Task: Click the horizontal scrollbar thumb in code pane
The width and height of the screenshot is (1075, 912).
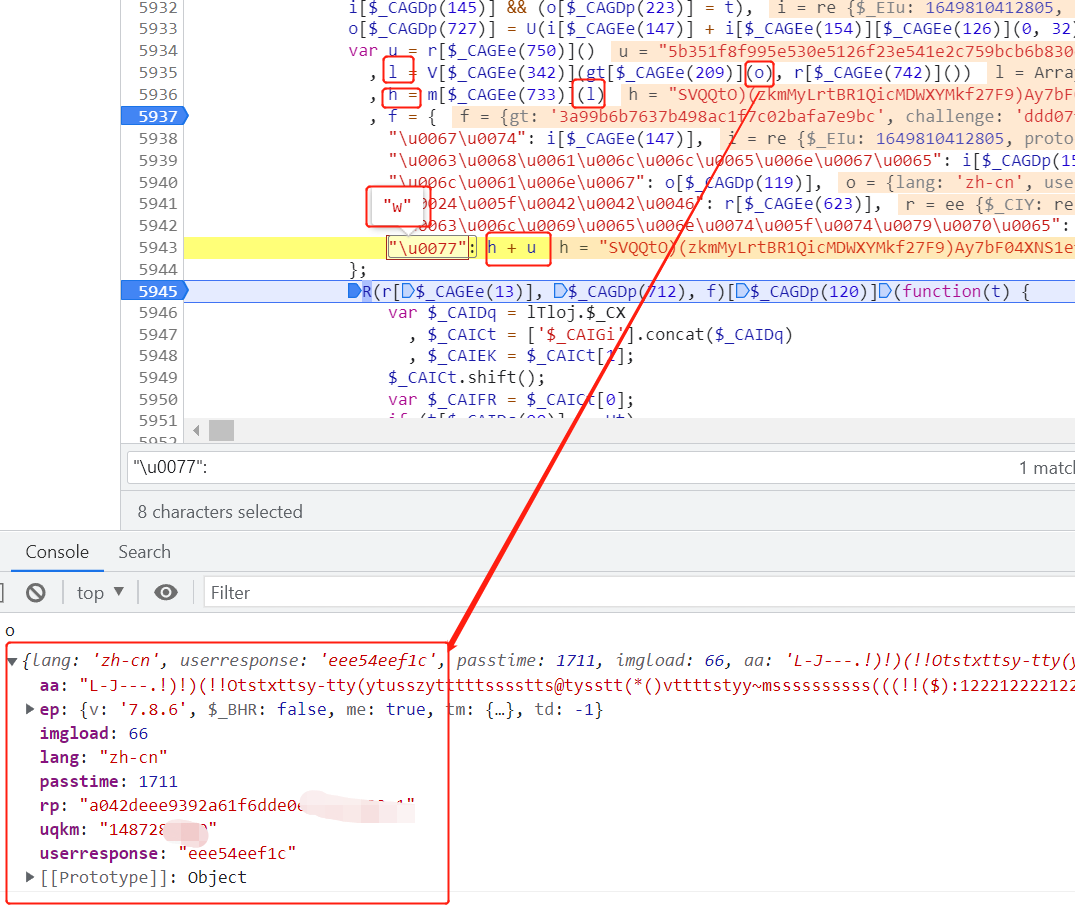Action: tap(221, 431)
